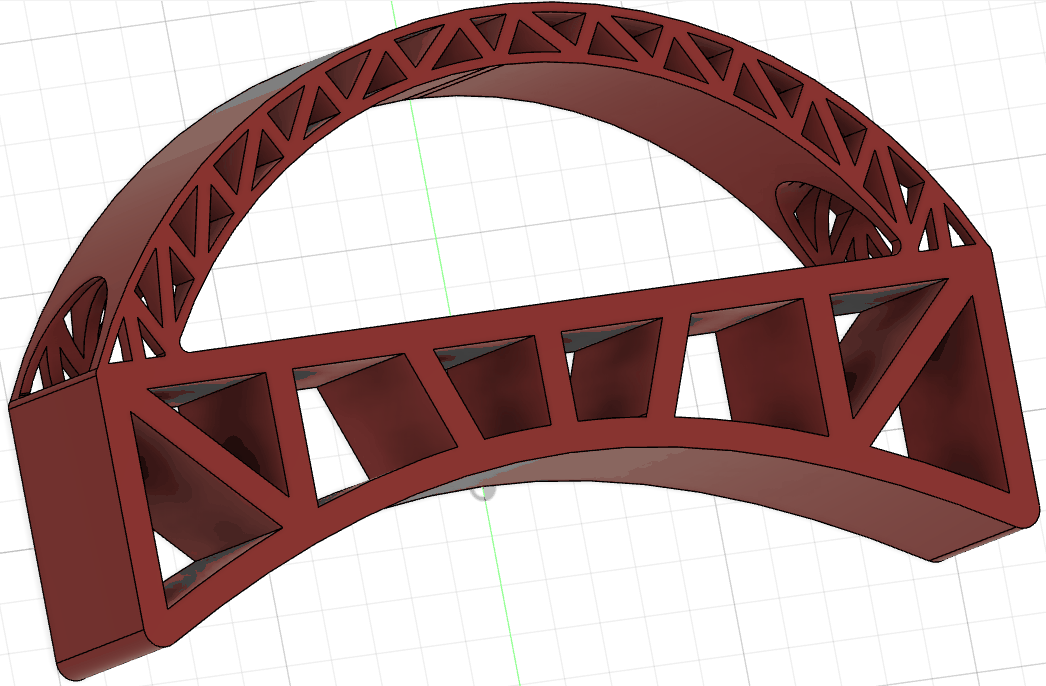
Task: Click the flat left end face of the bridge
Action: (x=77, y=517)
